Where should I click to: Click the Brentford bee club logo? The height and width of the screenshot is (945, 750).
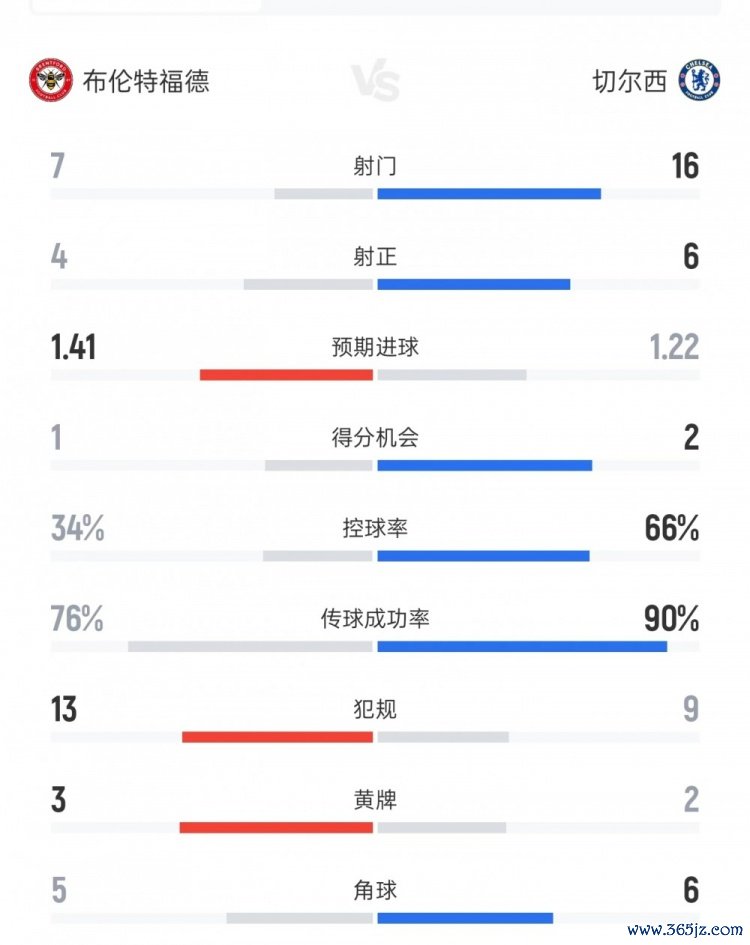[51, 81]
